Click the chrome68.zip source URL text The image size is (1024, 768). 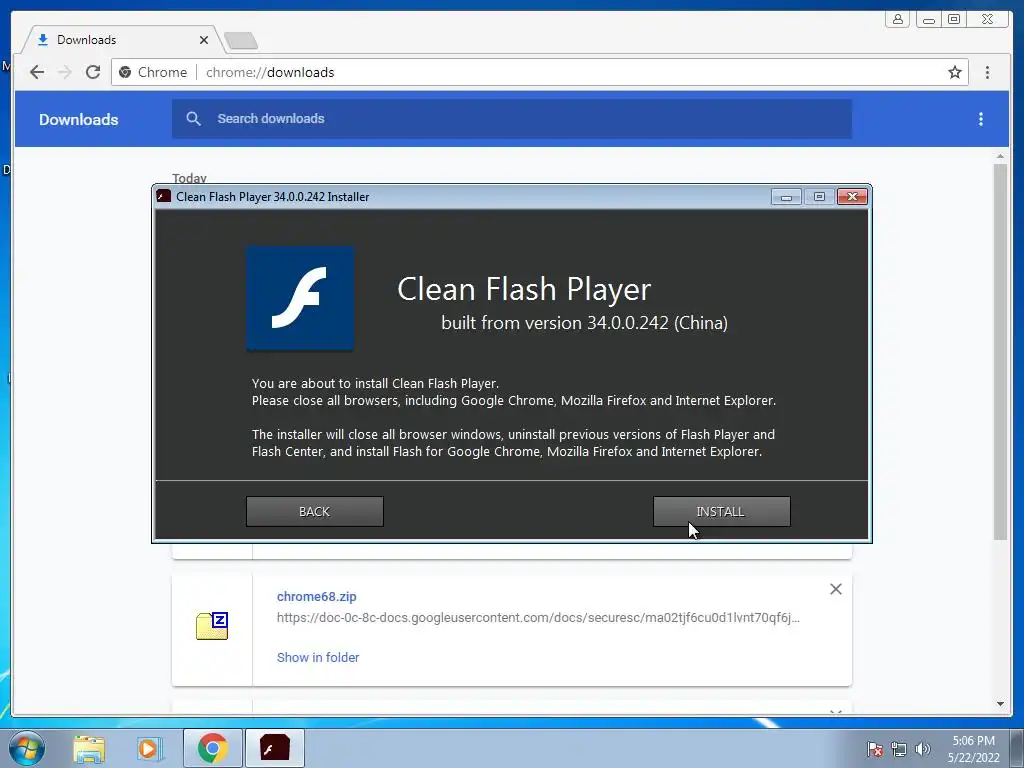click(538, 617)
